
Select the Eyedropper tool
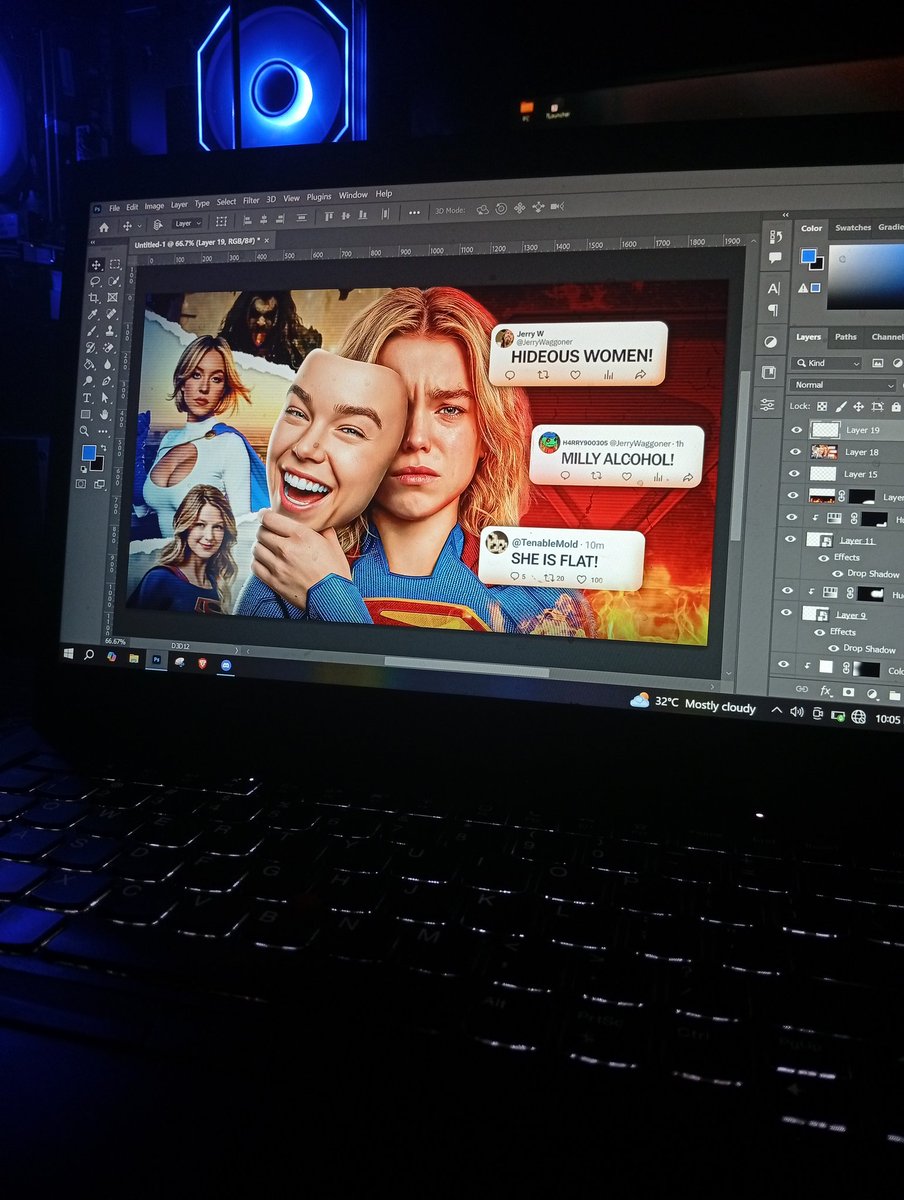click(x=92, y=314)
